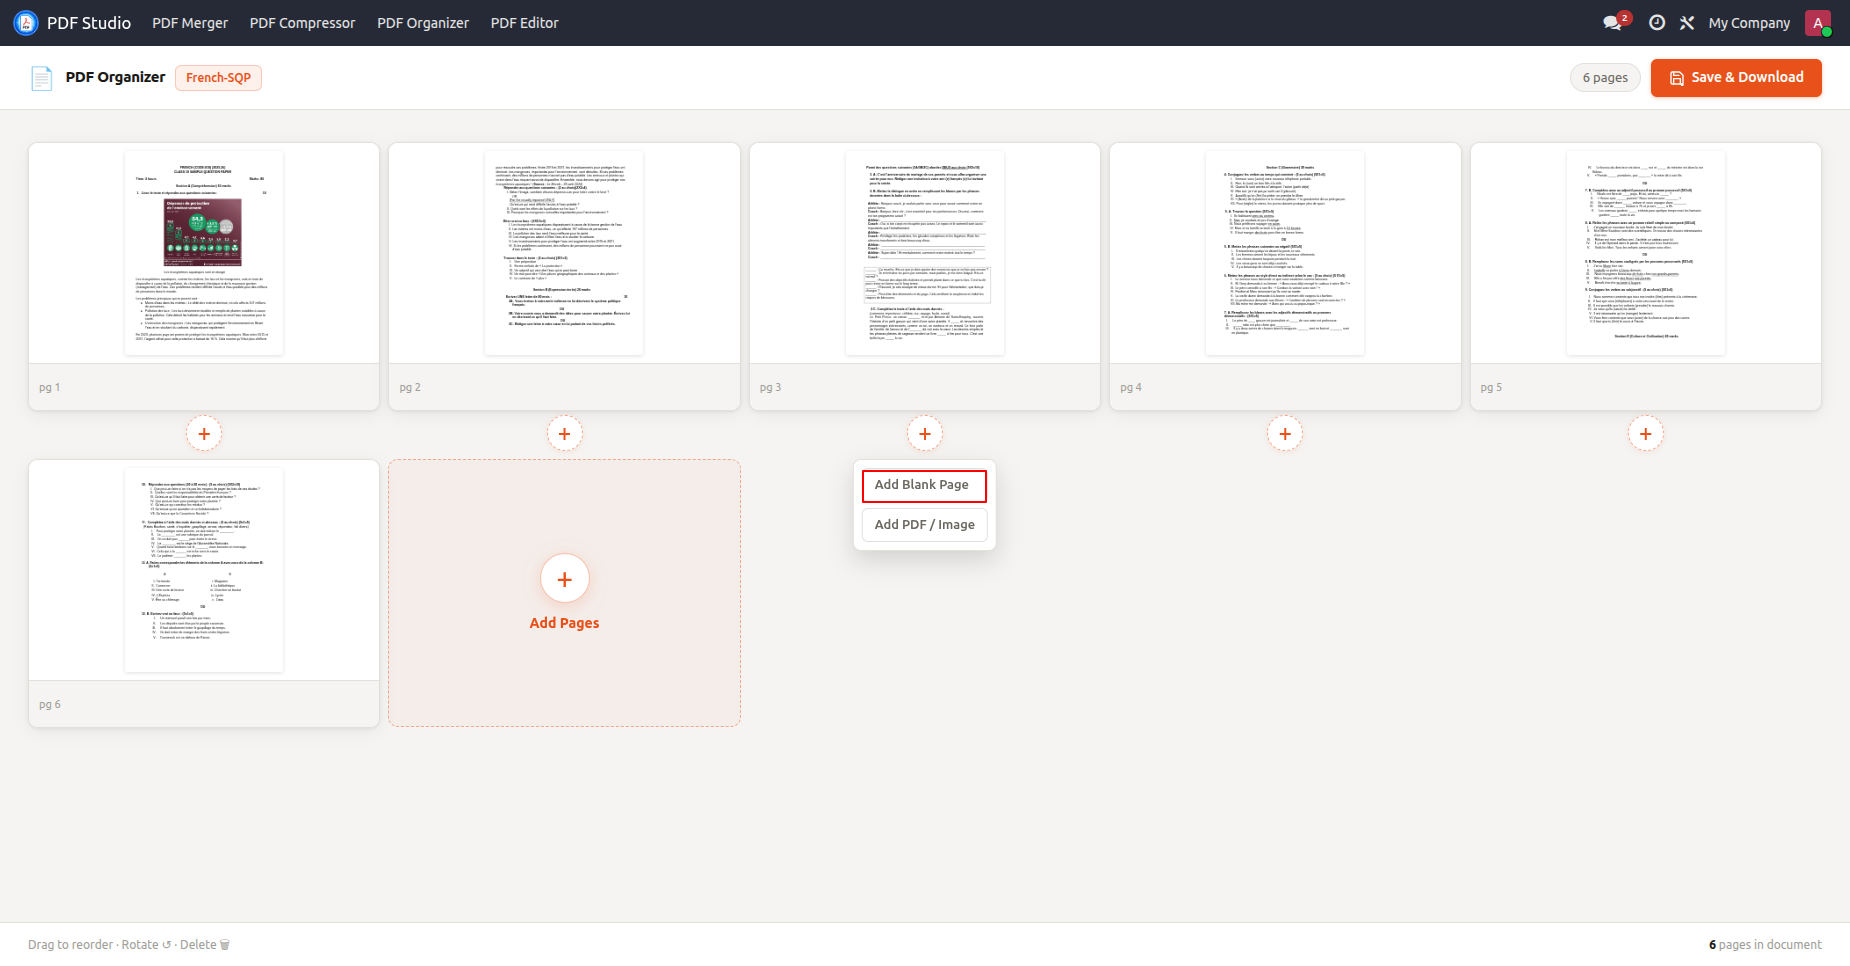The image size is (1850, 966).
Task: Open the clock activities icon
Action: click(1657, 22)
